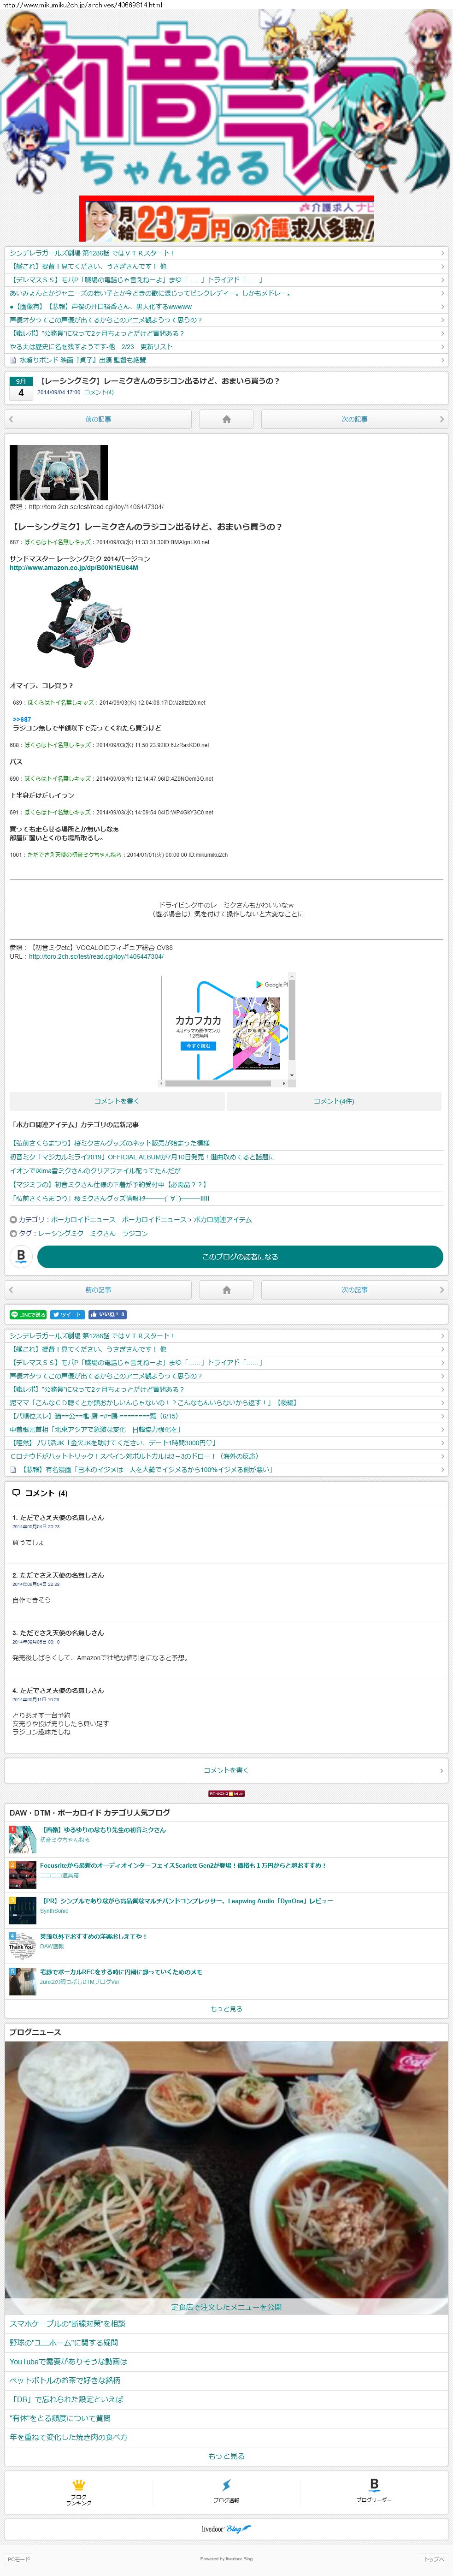This screenshot has height=2576, width=453.
Task: Click もっと見る under the category popular blogs
Action: 226,2008
